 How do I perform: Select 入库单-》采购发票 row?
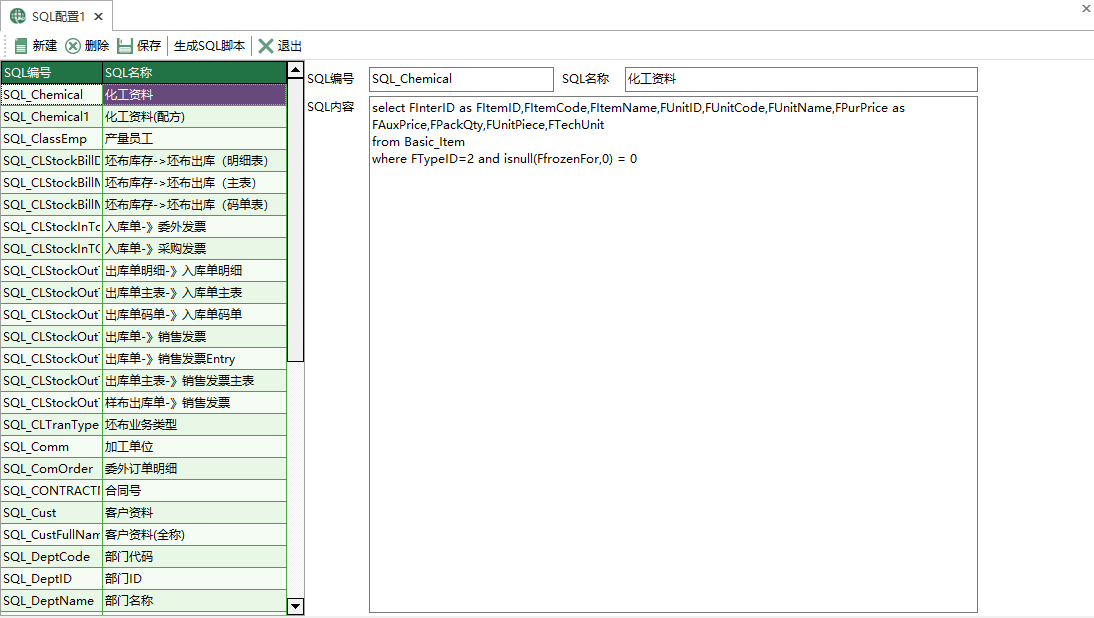pyautogui.click(x=195, y=248)
